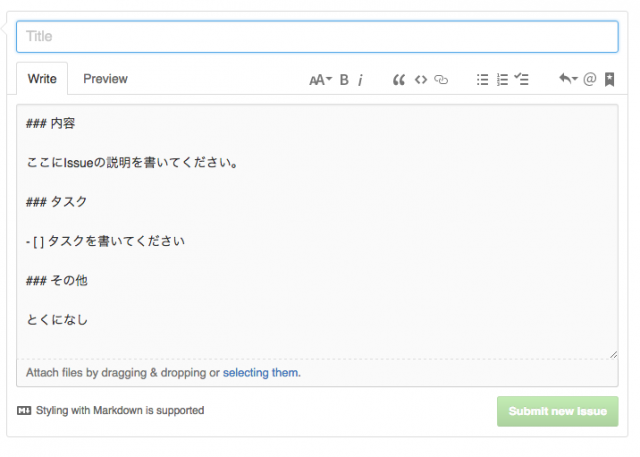
Task: Switch to the Write tab
Action: click(42, 79)
